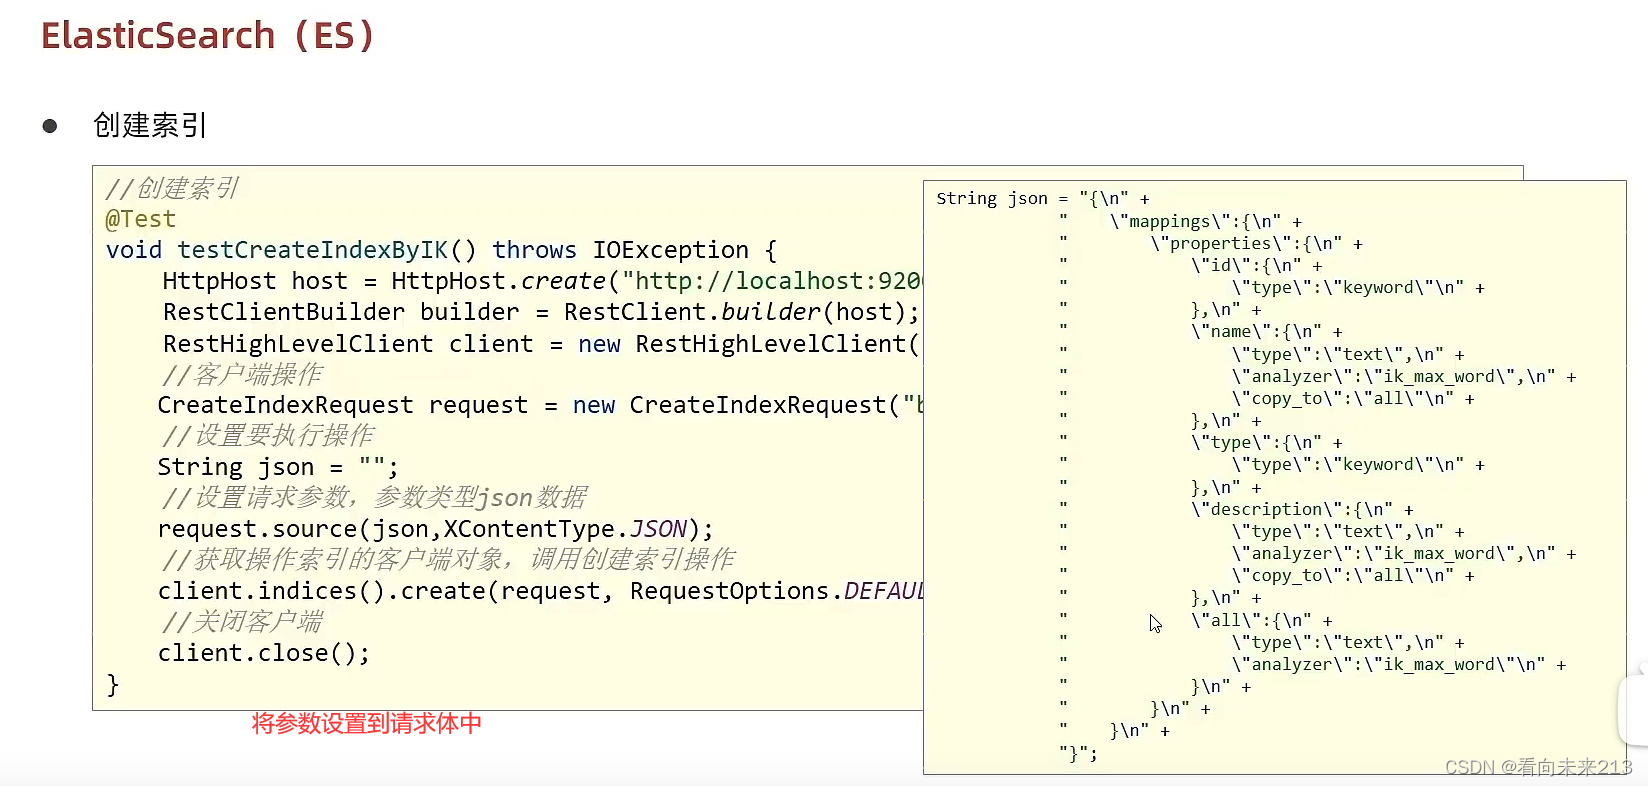Select the copy_to line under the description field
Viewport: 1648px width, 786px height.
1353,576
